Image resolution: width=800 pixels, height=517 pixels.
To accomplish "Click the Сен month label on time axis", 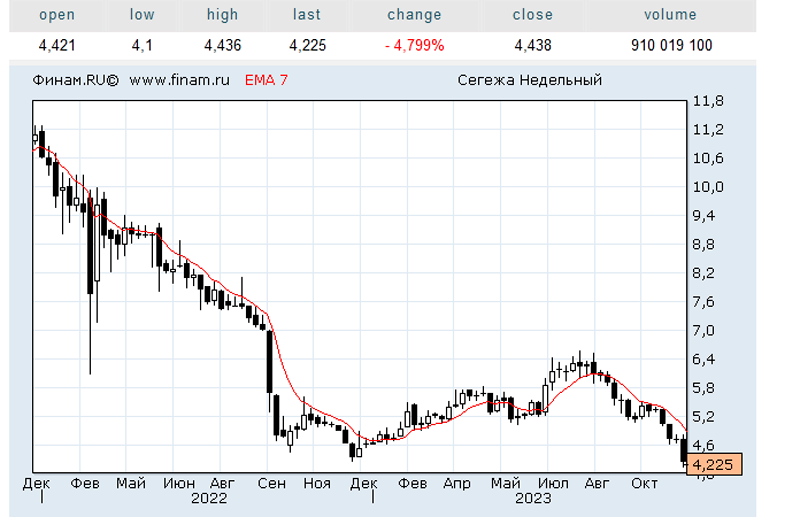I will [x=269, y=482].
